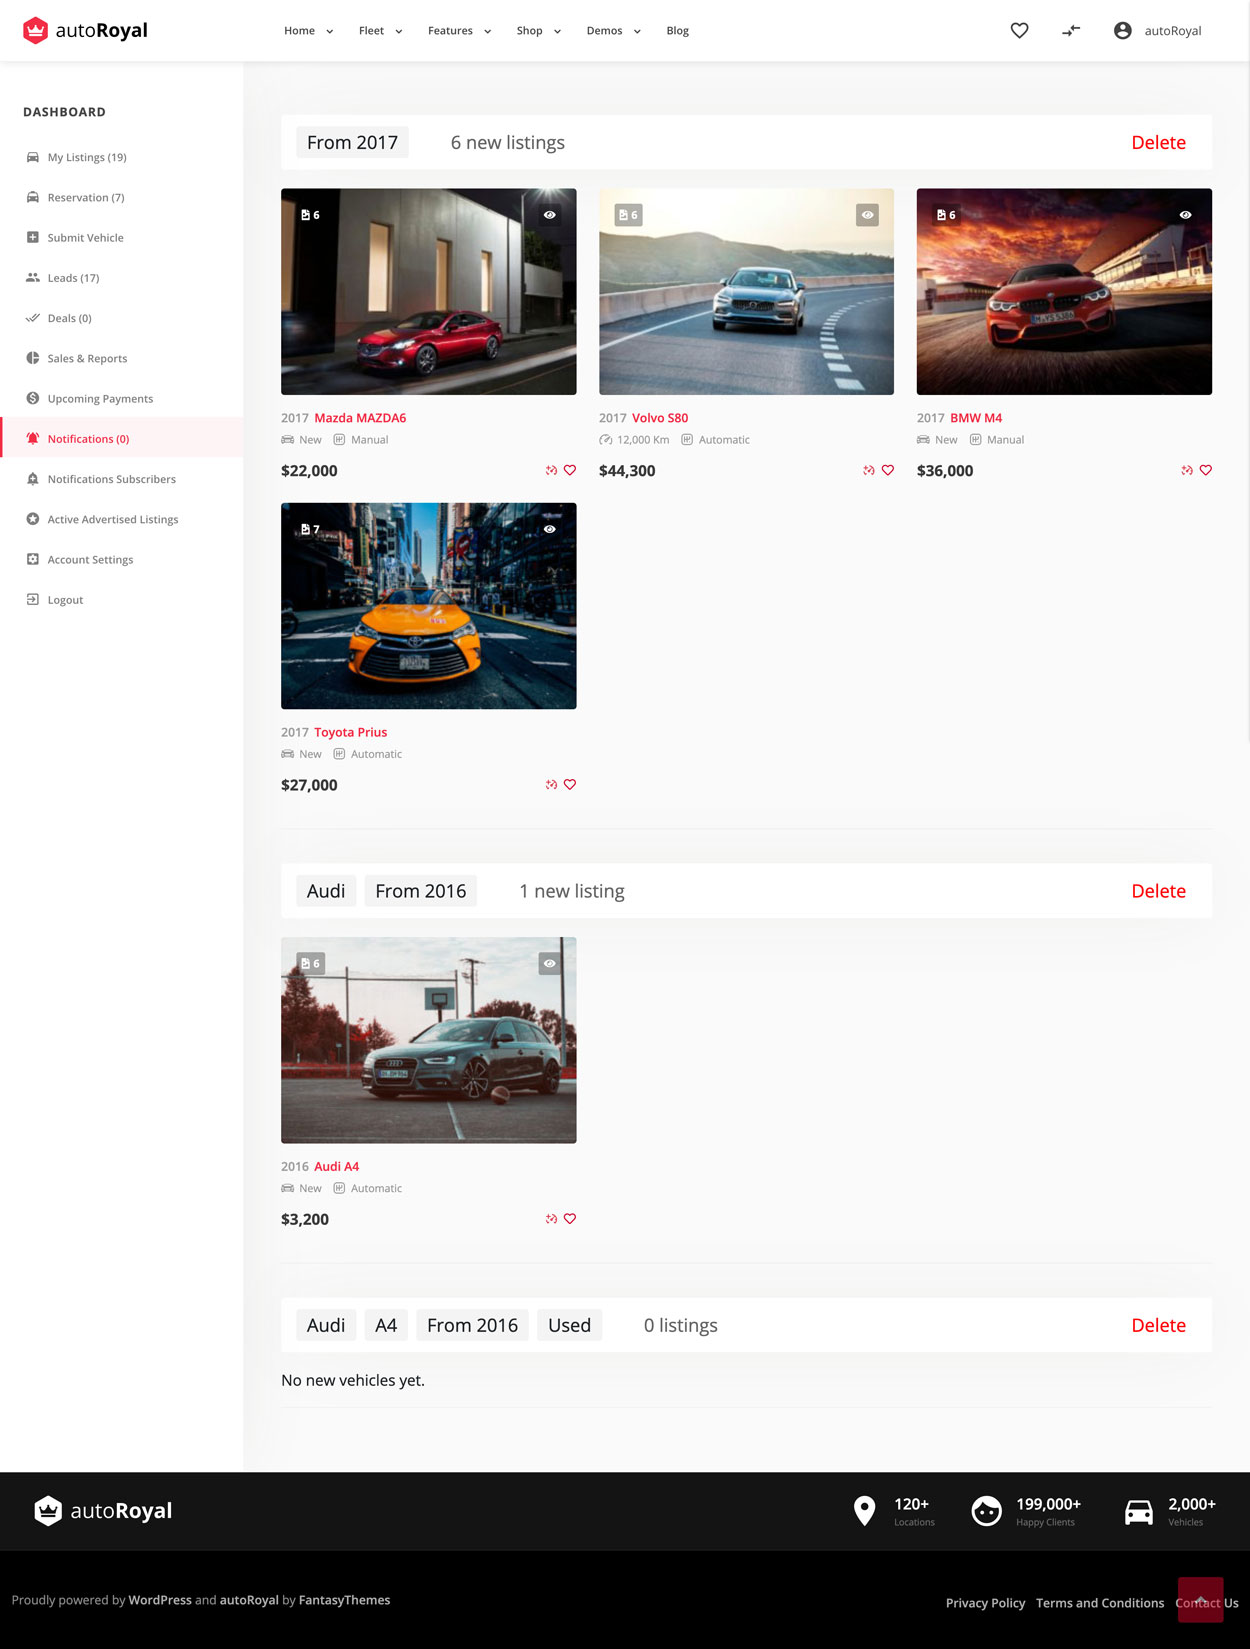The image size is (1250, 1649).
Task: Delete the Audi From 2016 notification
Action: (x=1158, y=891)
